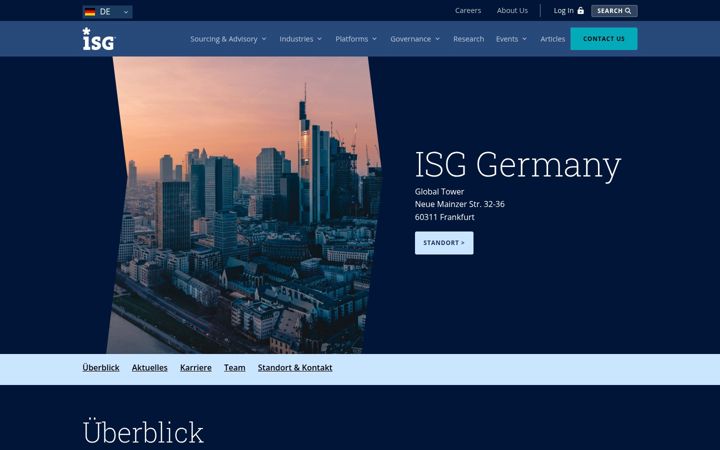Click the Search button

click(614, 11)
